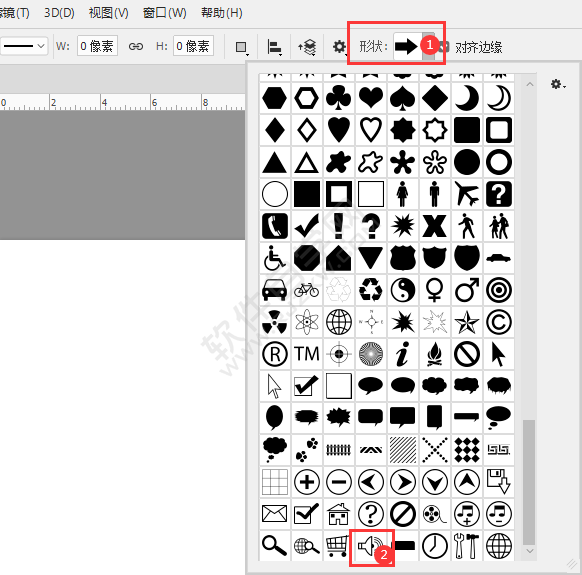
Task: Click the W width input field
Action: (97, 46)
